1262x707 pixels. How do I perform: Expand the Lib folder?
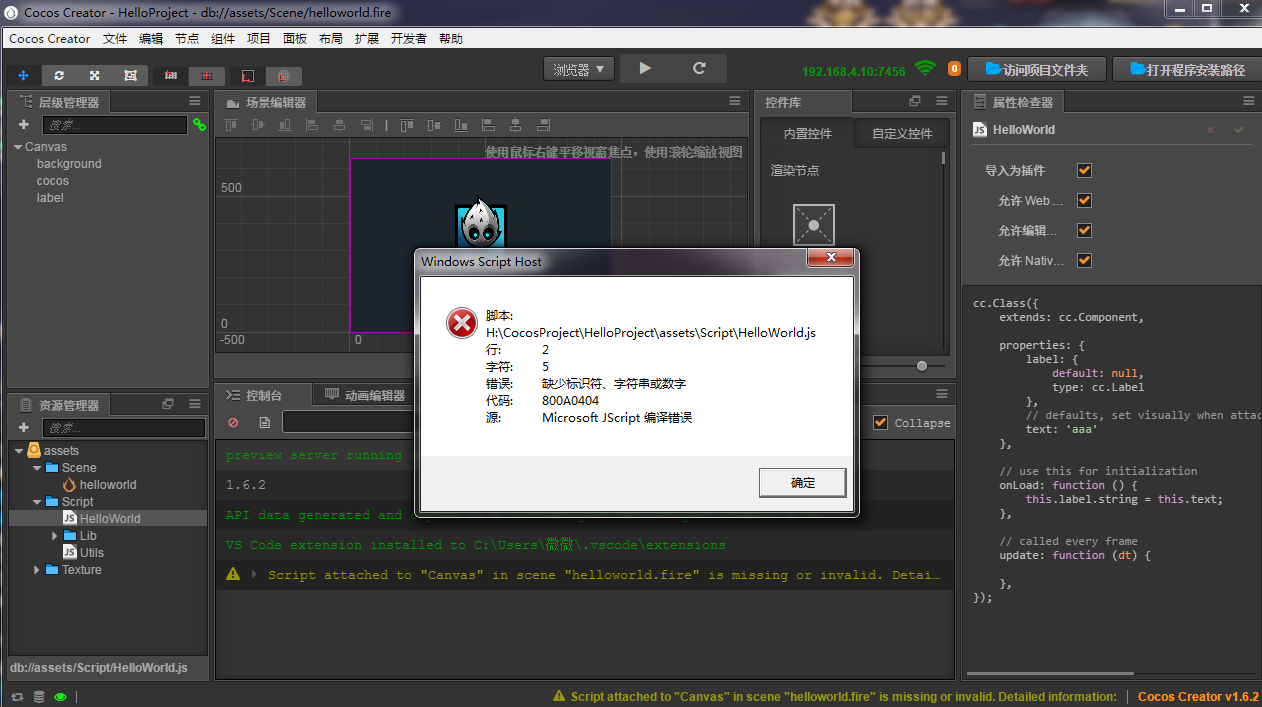[x=55, y=536]
